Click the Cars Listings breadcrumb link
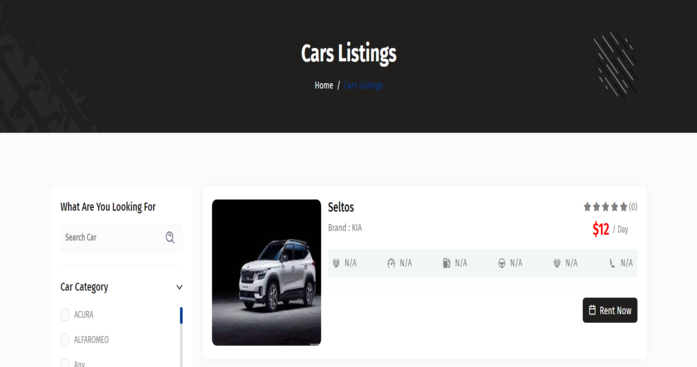 coord(363,85)
